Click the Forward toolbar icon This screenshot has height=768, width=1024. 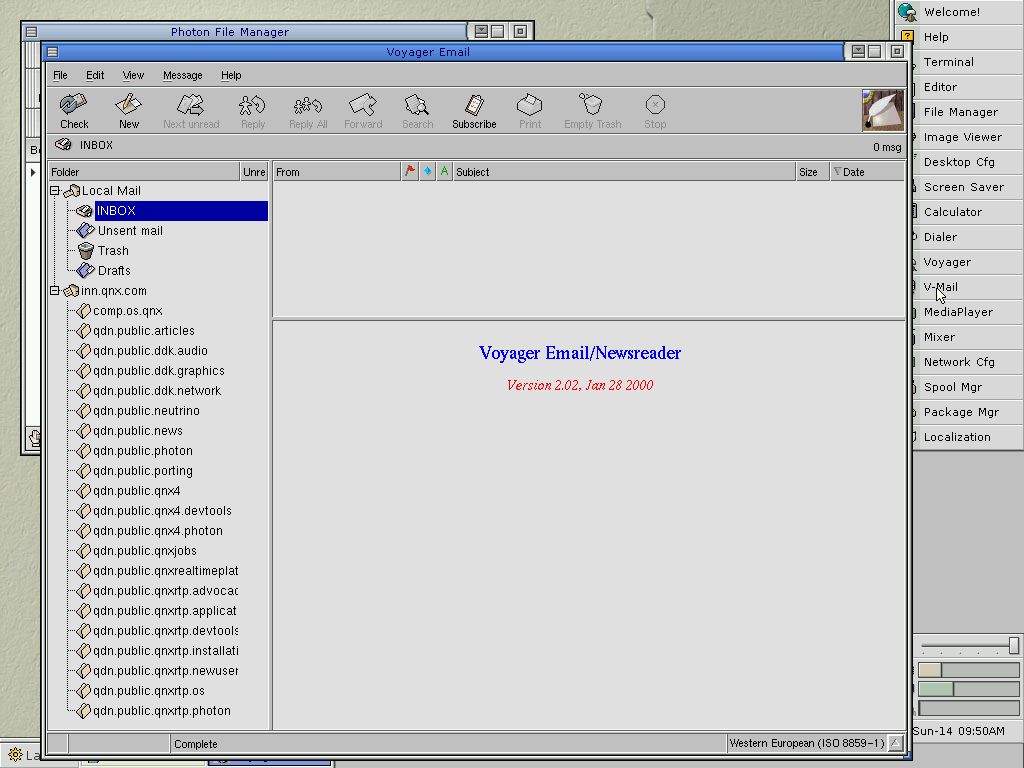point(363,110)
